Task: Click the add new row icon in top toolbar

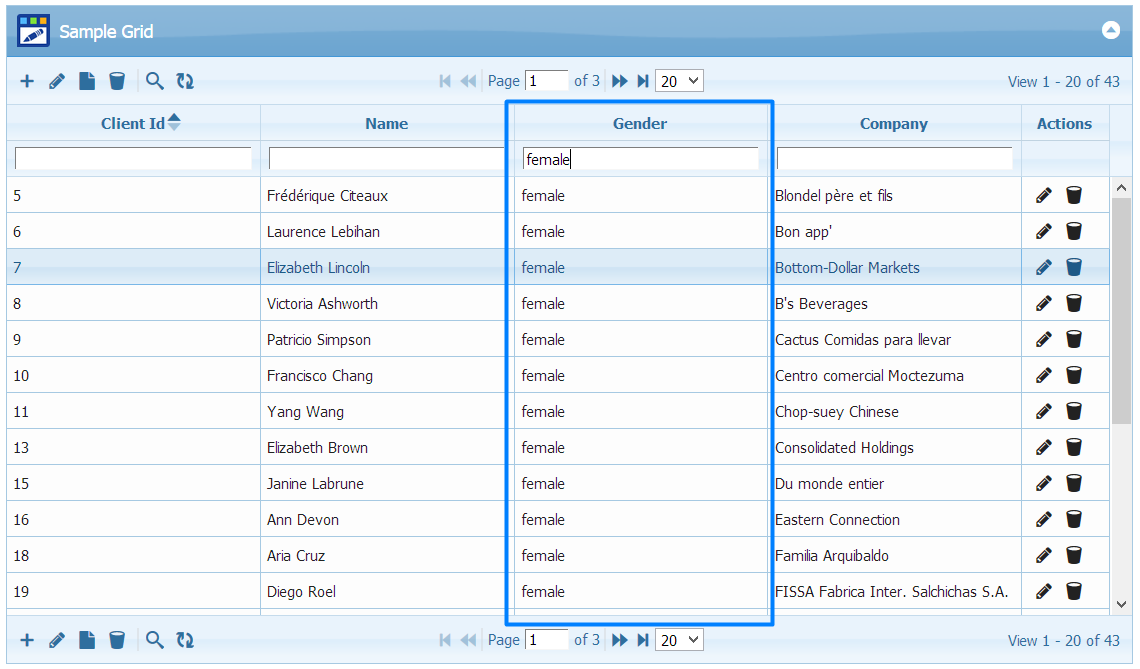Action: coord(27,81)
